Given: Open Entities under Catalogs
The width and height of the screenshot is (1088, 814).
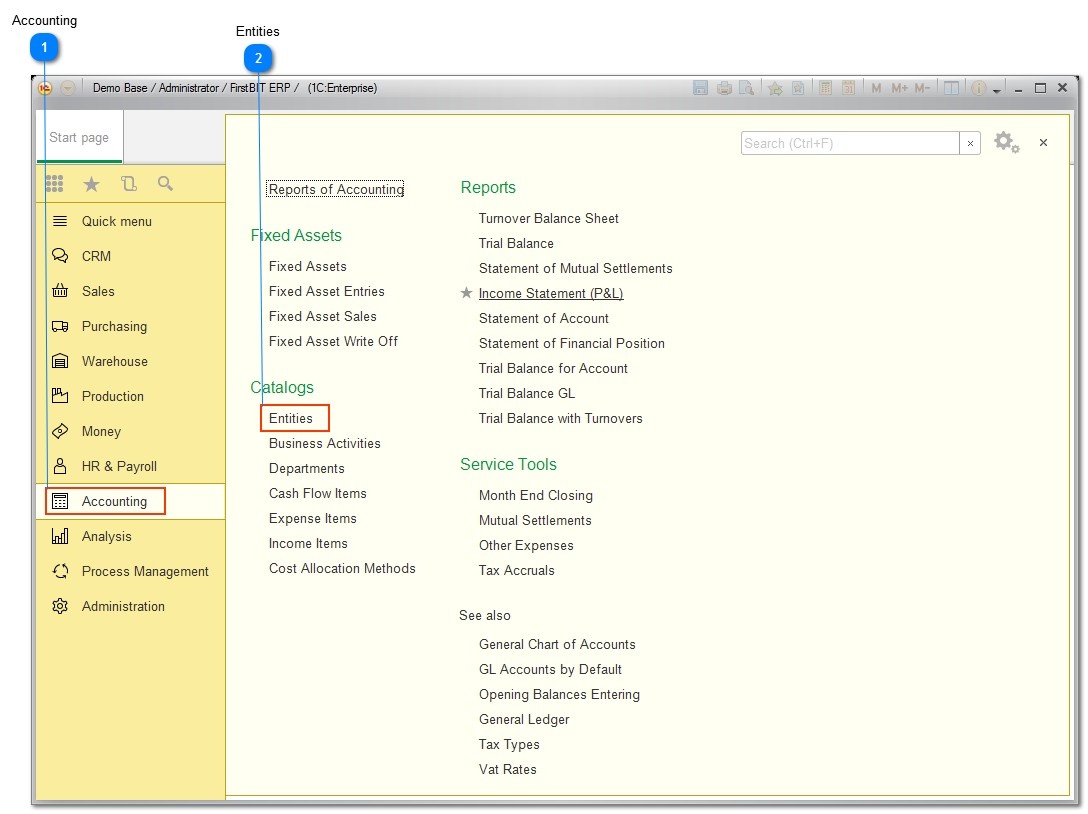Looking at the screenshot, I should [x=293, y=418].
